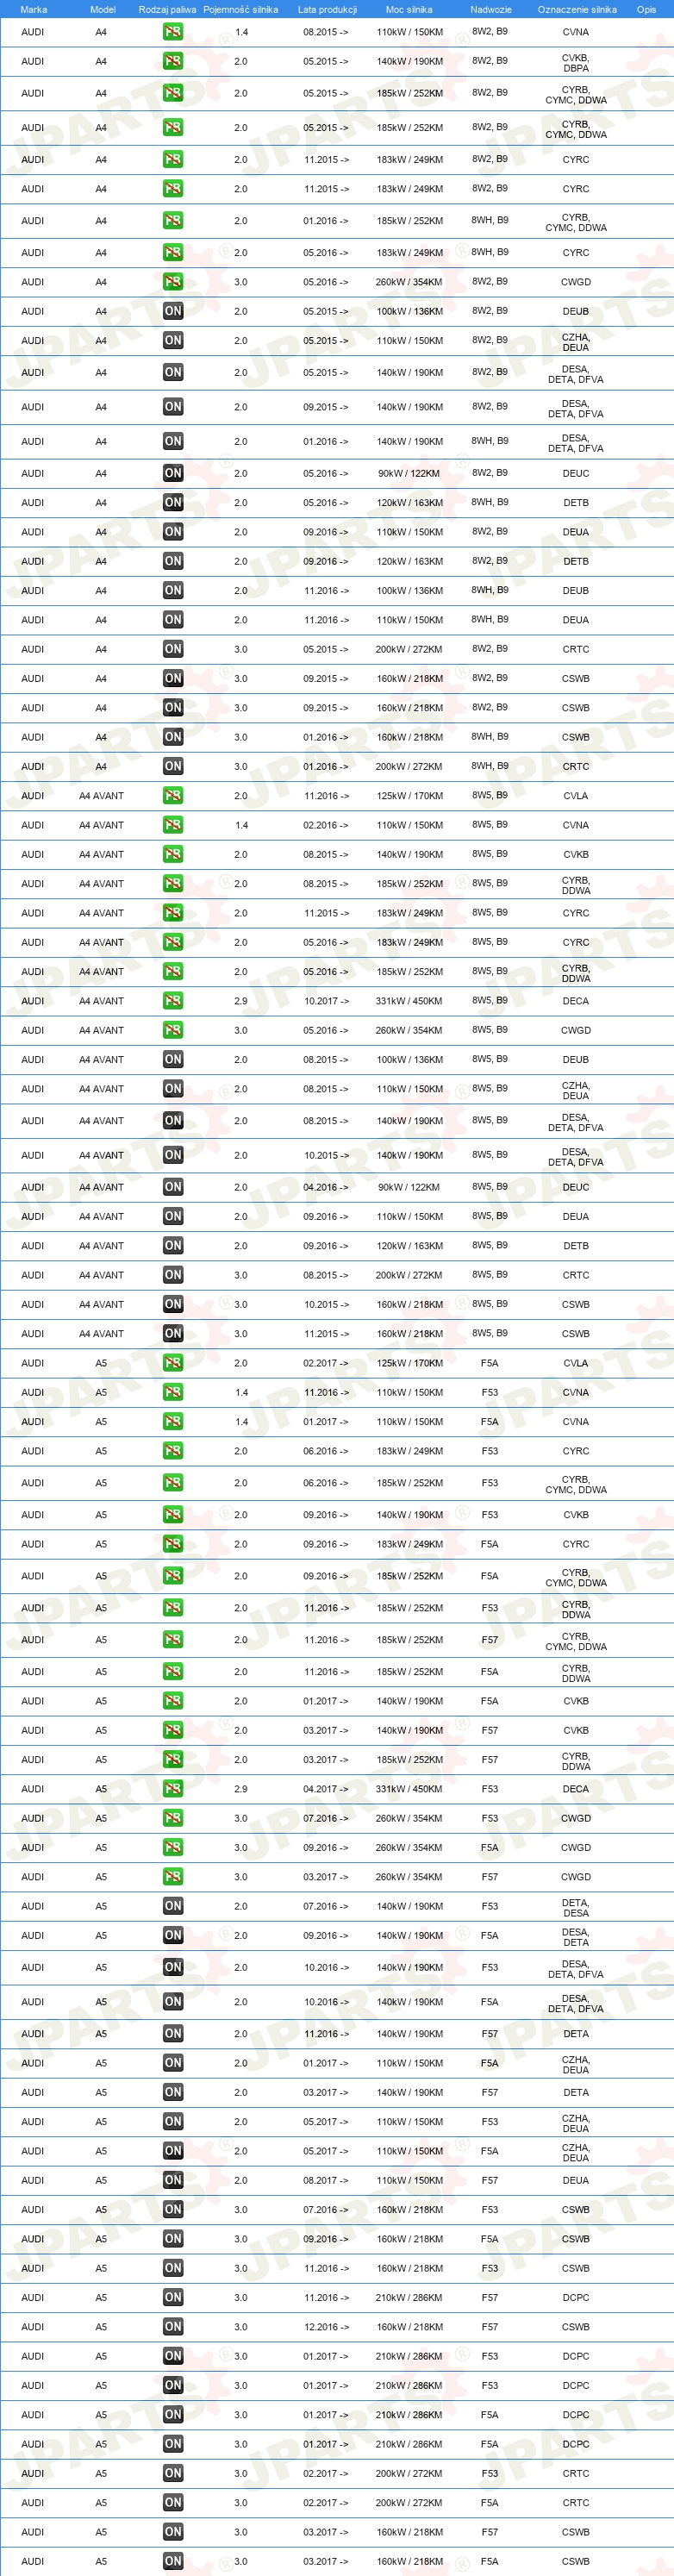This screenshot has width=674, height=2576.
Task: Click 'DETB' in A4 05.2016 8WH row
Action: pyautogui.click(x=576, y=503)
